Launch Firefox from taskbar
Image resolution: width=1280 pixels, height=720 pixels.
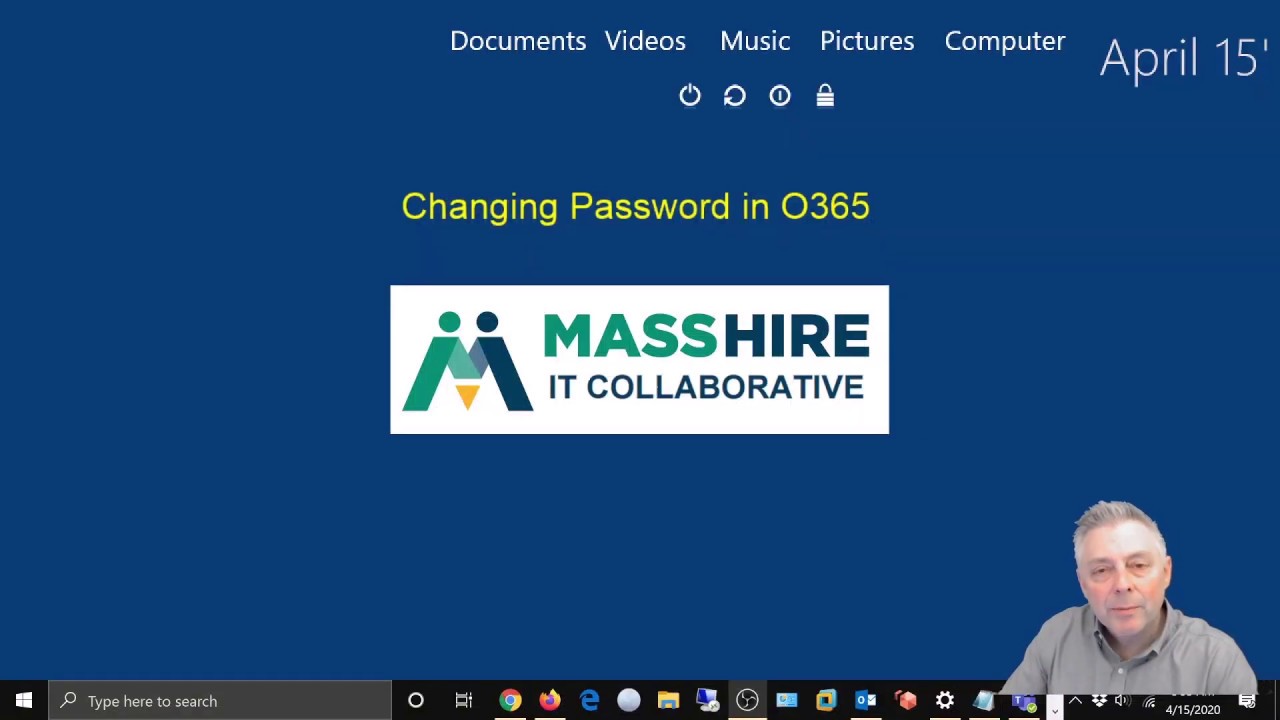pyautogui.click(x=550, y=701)
